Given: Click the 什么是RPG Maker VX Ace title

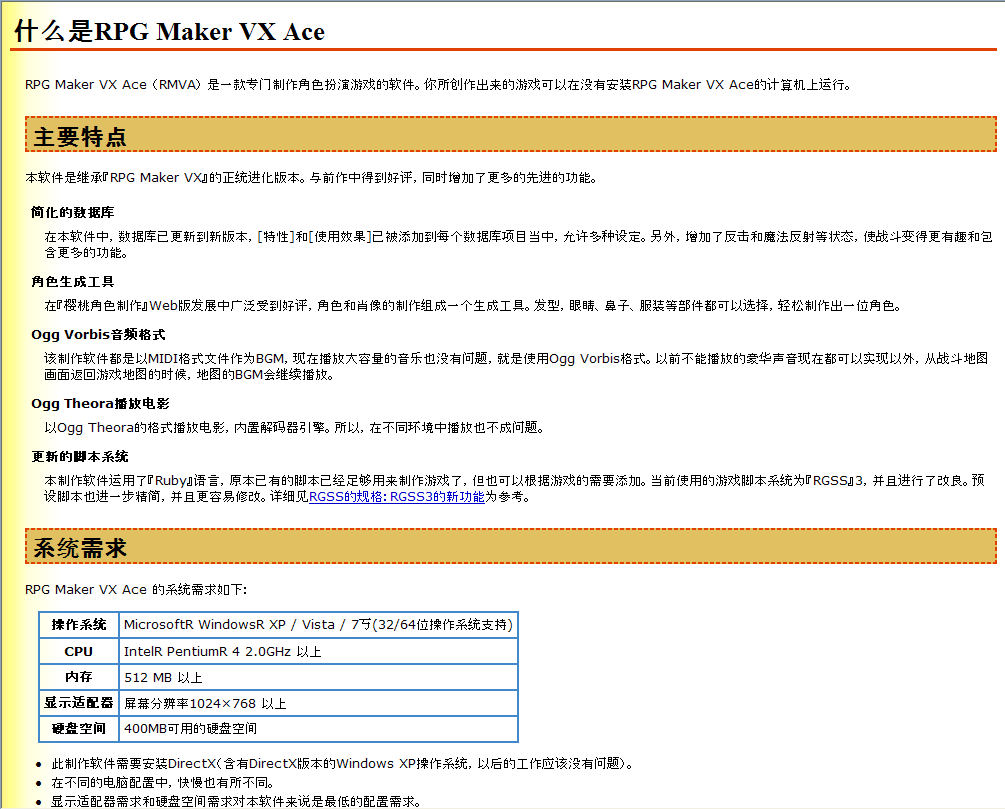Looking at the screenshot, I should pos(170,31).
